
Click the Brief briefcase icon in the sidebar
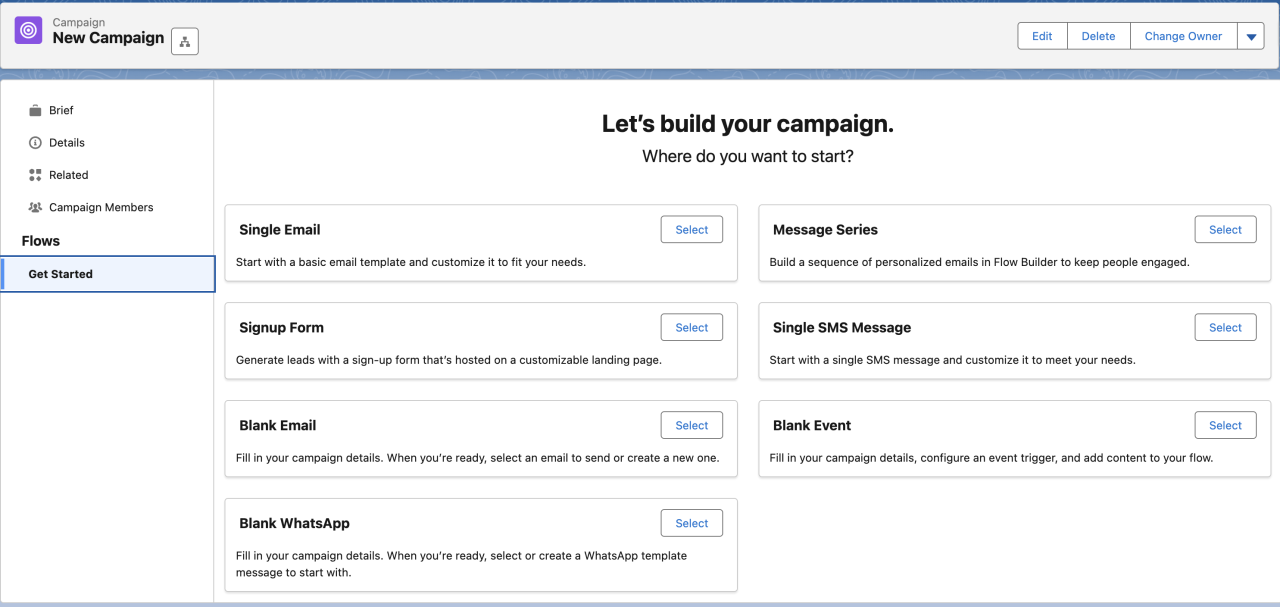click(x=35, y=110)
